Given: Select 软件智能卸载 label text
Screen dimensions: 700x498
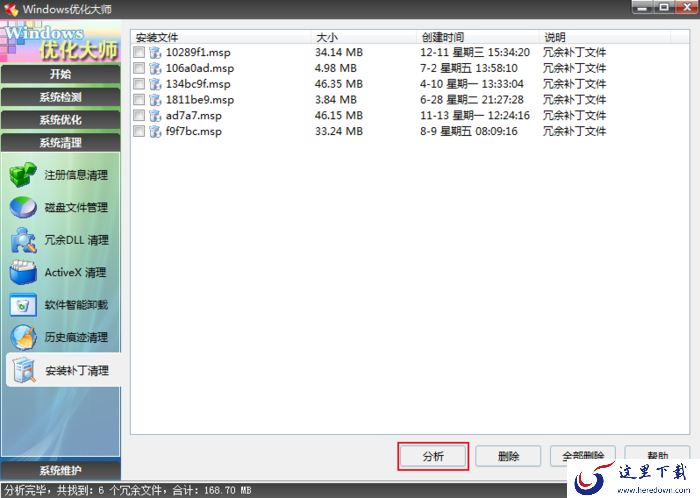Looking at the screenshot, I should 76,305.
